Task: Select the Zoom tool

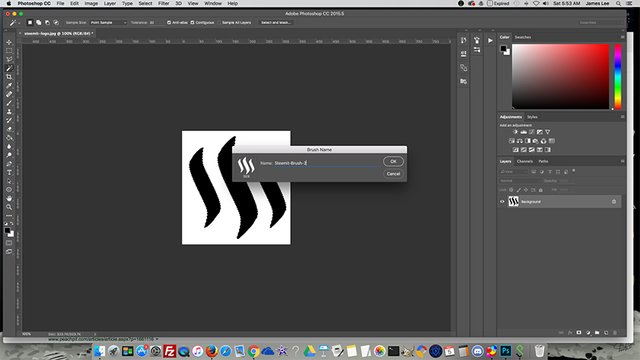Action: coord(9,207)
